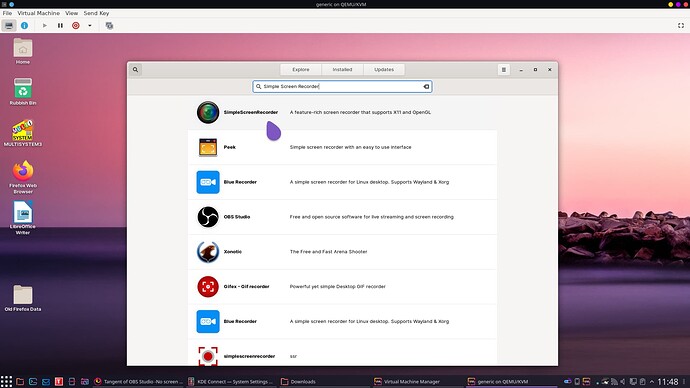690x388 pixels.
Task: Click the search field containing Simple Screen Recorder
Action: (342, 87)
